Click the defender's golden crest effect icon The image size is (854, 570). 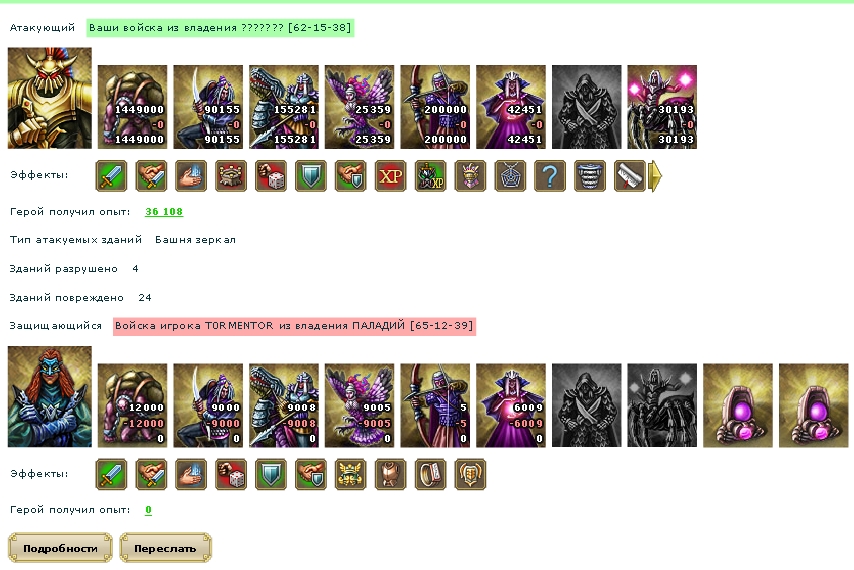tap(350, 474)
